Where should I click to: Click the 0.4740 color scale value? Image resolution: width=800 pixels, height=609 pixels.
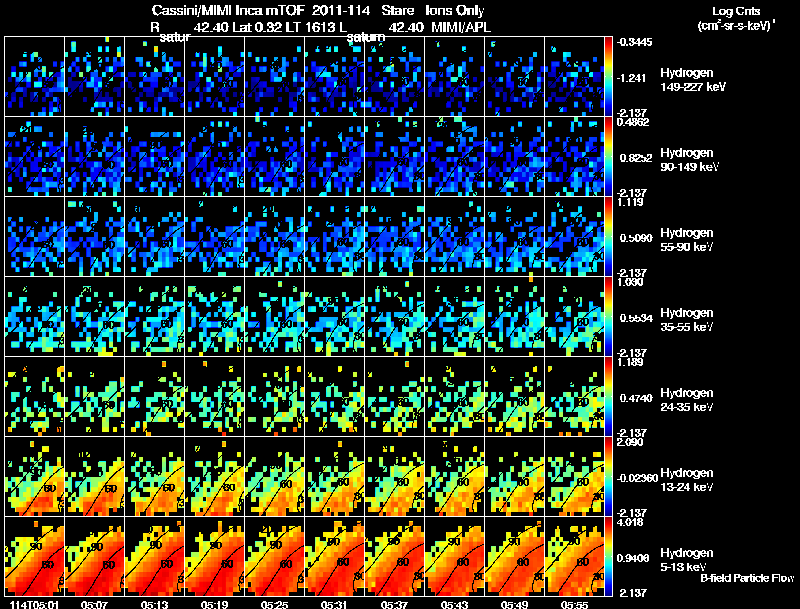coord(636,398)
